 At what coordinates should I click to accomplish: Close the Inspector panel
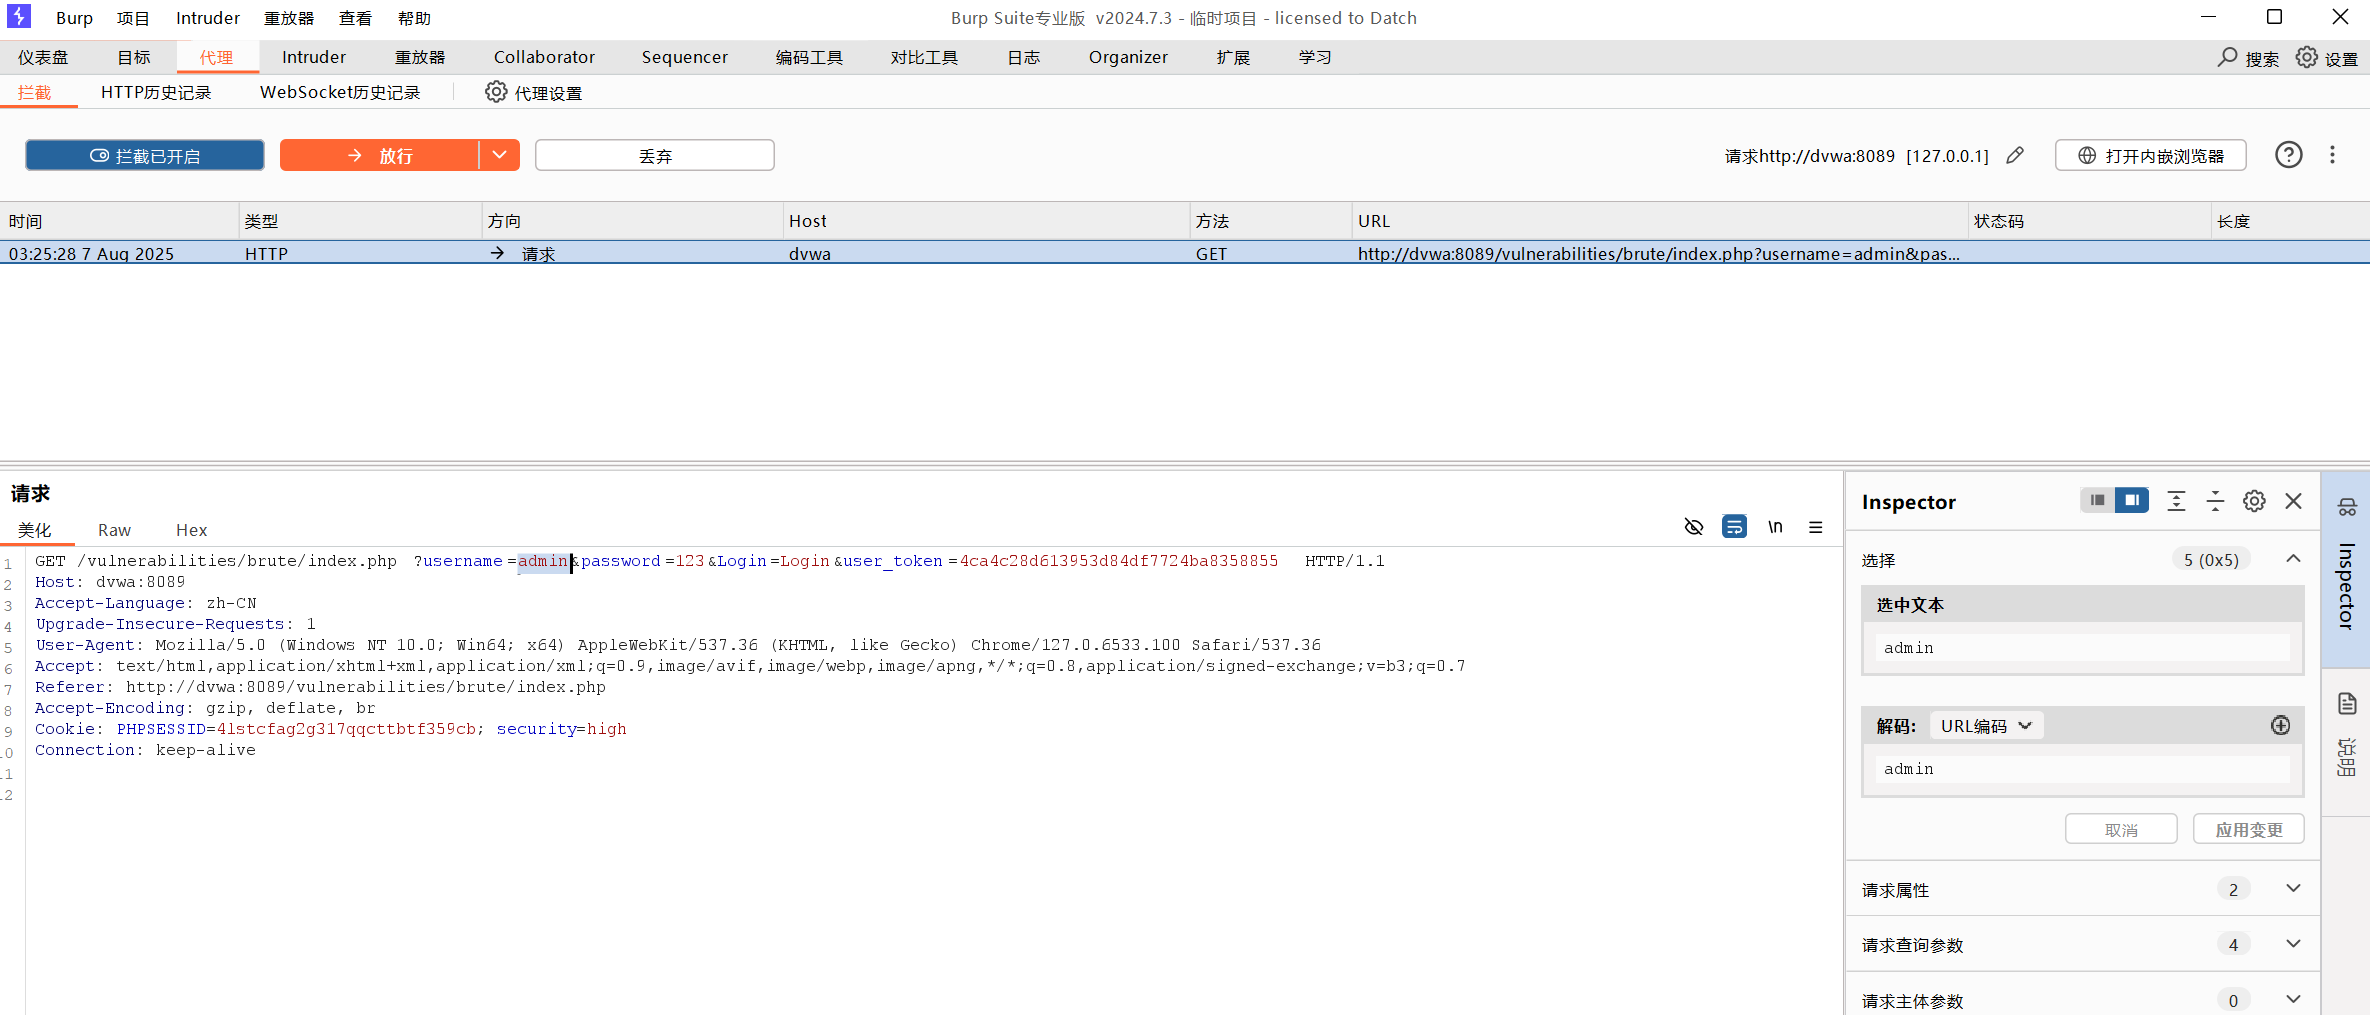(2294, 501)
